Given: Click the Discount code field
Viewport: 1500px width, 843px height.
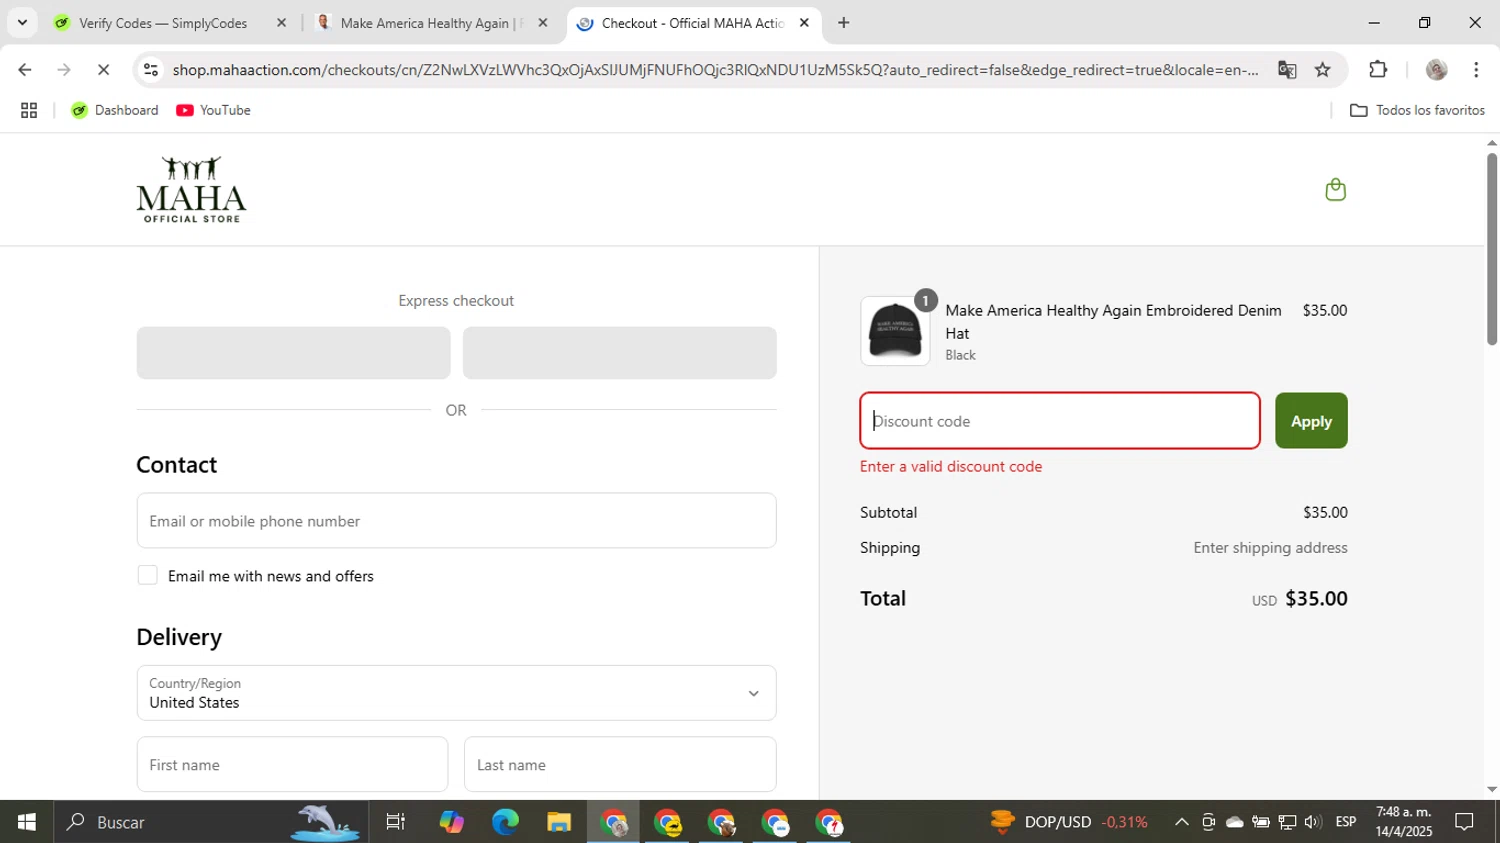Looking at the screenshot, I should pos(1060,420).
